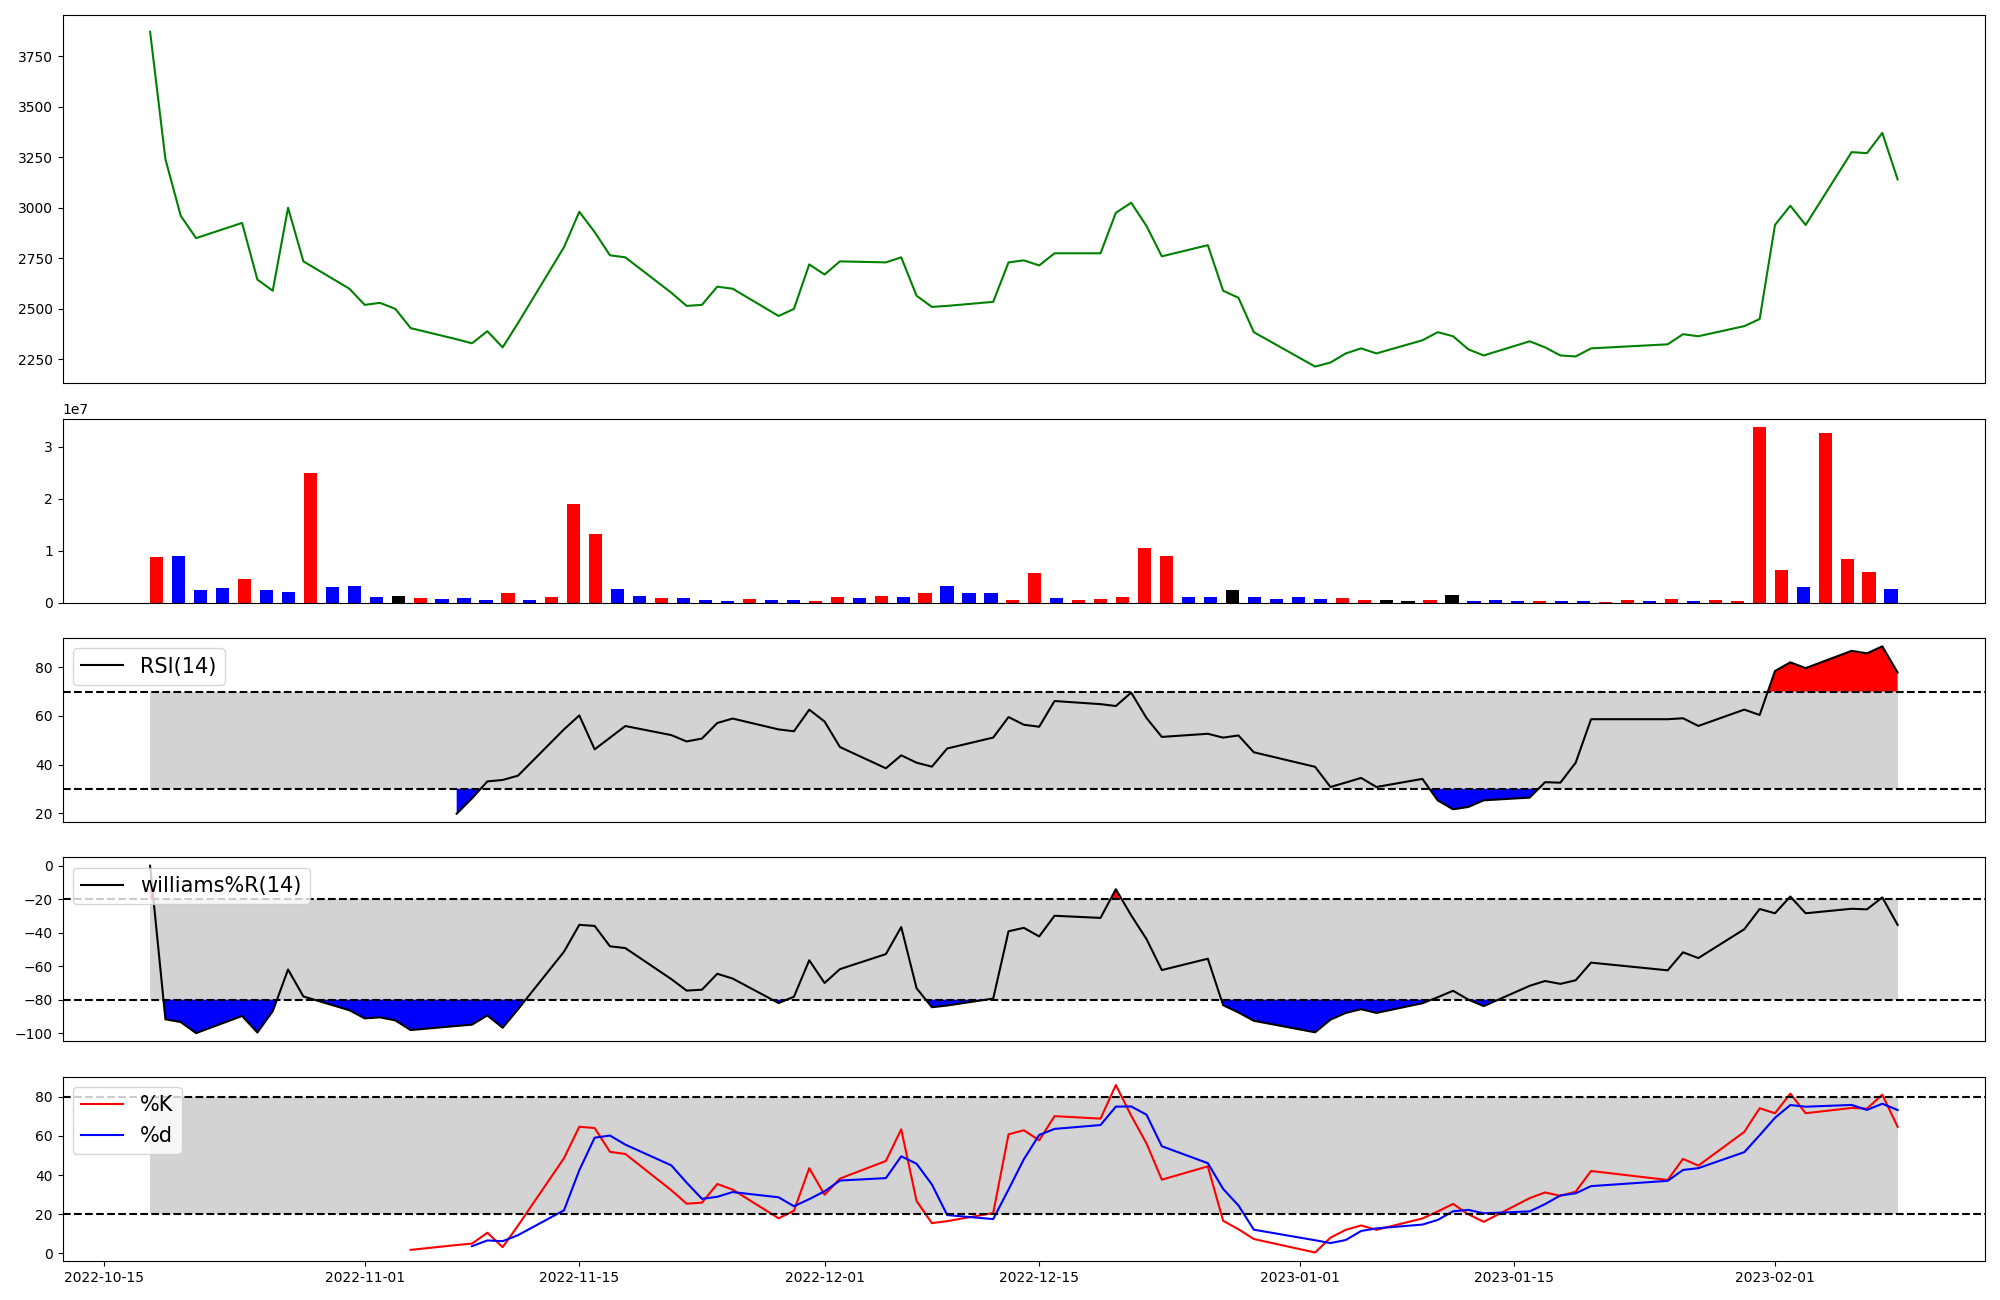This screenshot has width=2000, height=1300.
Task: Click the 3500 price axis label
Action: click(x=36, y=107)
